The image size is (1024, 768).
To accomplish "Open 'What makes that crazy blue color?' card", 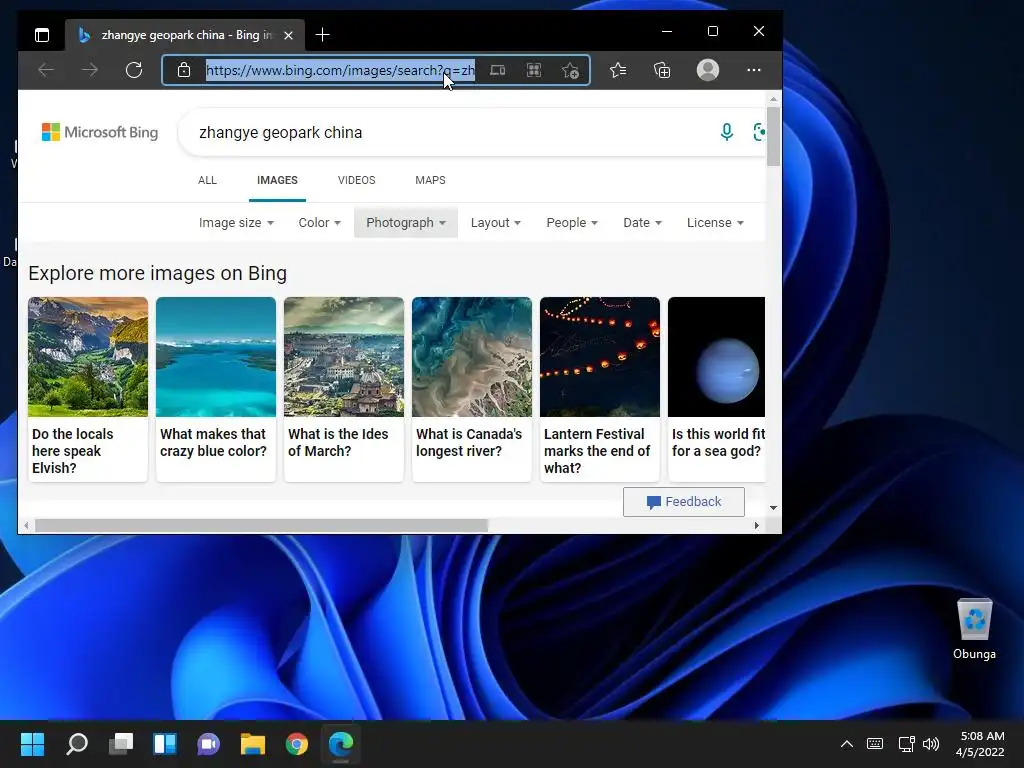I will pos(216,389).
